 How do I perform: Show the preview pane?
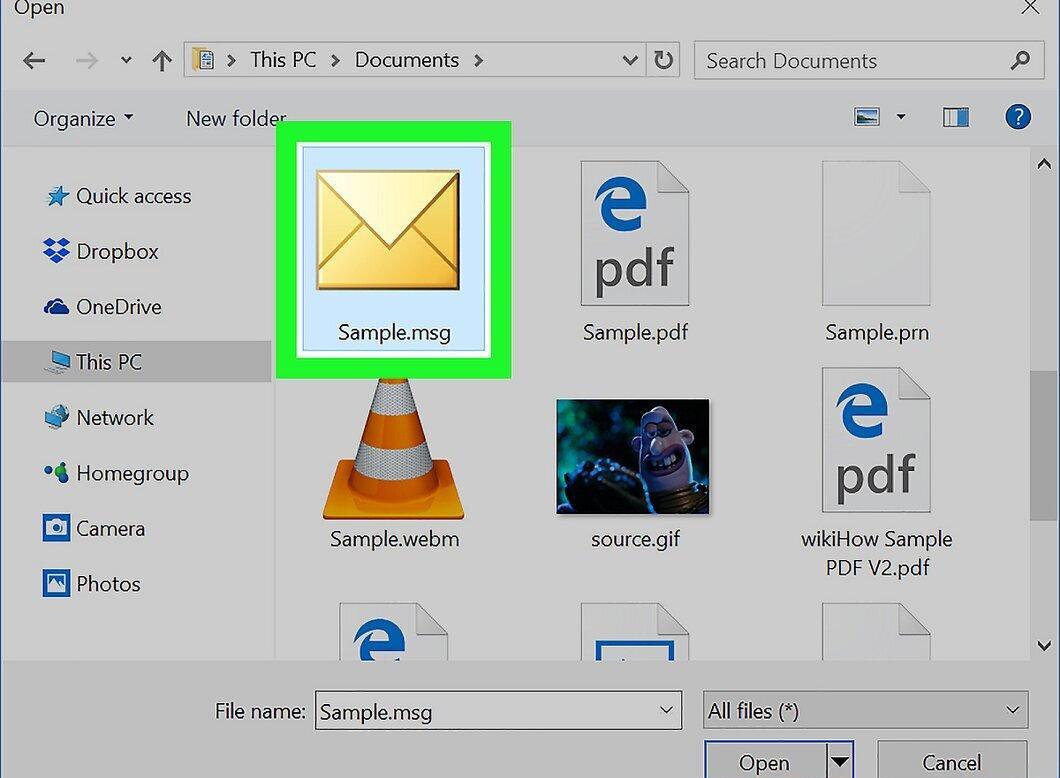coord(956,118)
